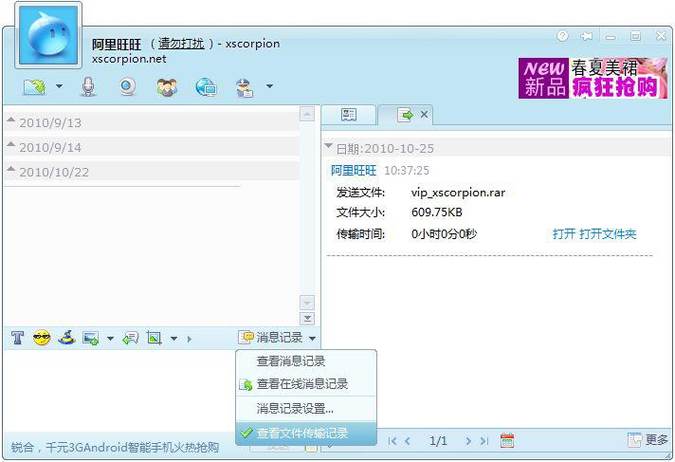
Task: Start a webcam video chat
Action: tap(127, 87)
